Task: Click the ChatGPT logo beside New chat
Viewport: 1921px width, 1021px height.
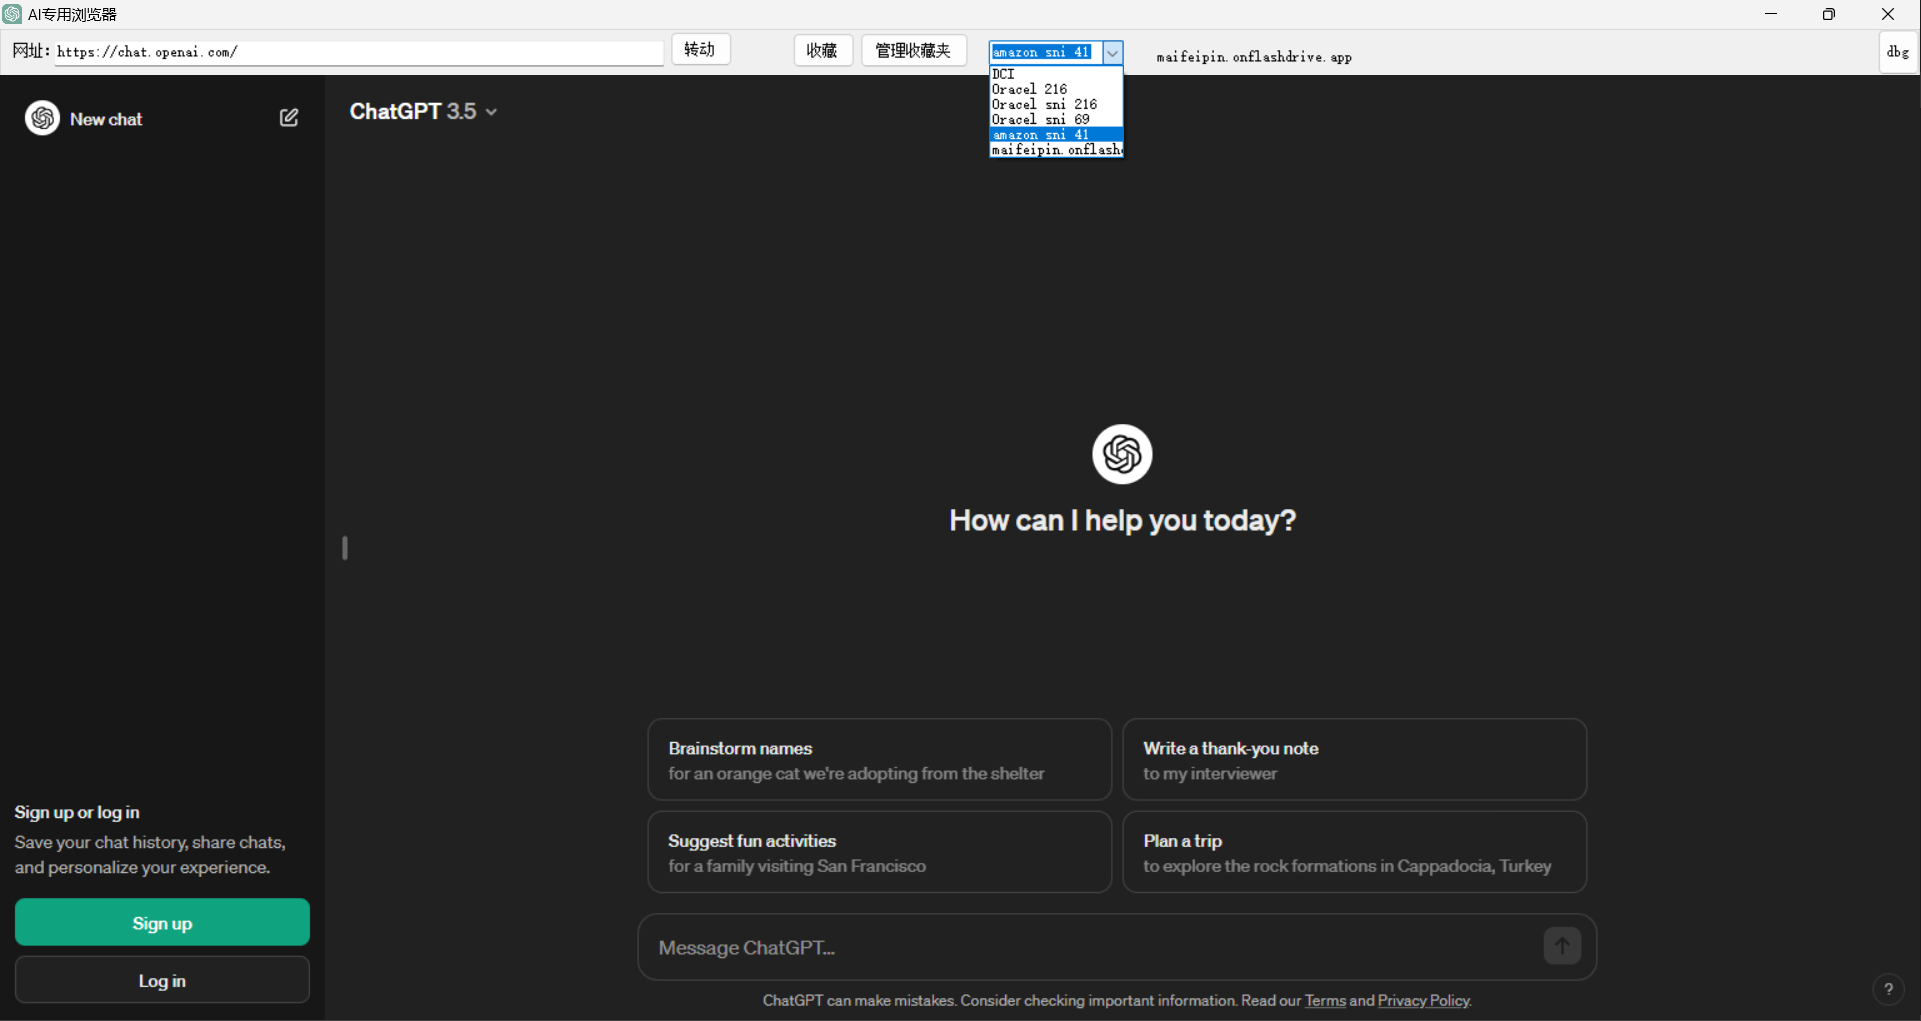Action: 42,118
